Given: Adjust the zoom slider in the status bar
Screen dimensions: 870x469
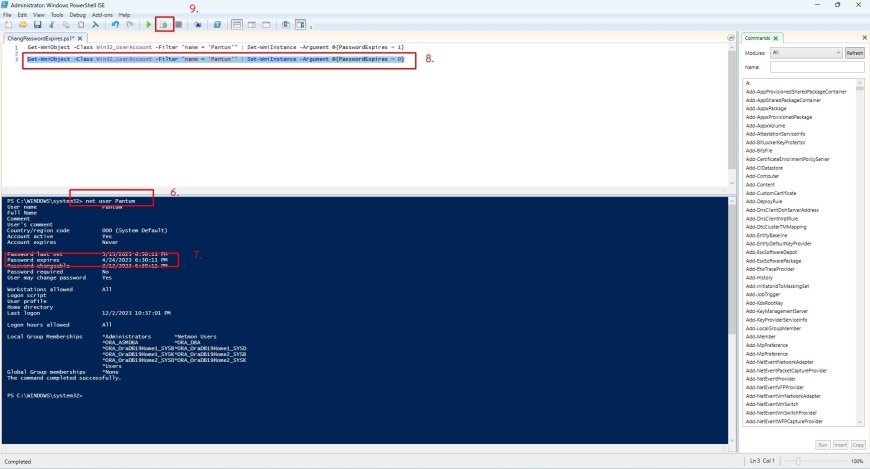Looking at the screenshot, I should (798, 461).
